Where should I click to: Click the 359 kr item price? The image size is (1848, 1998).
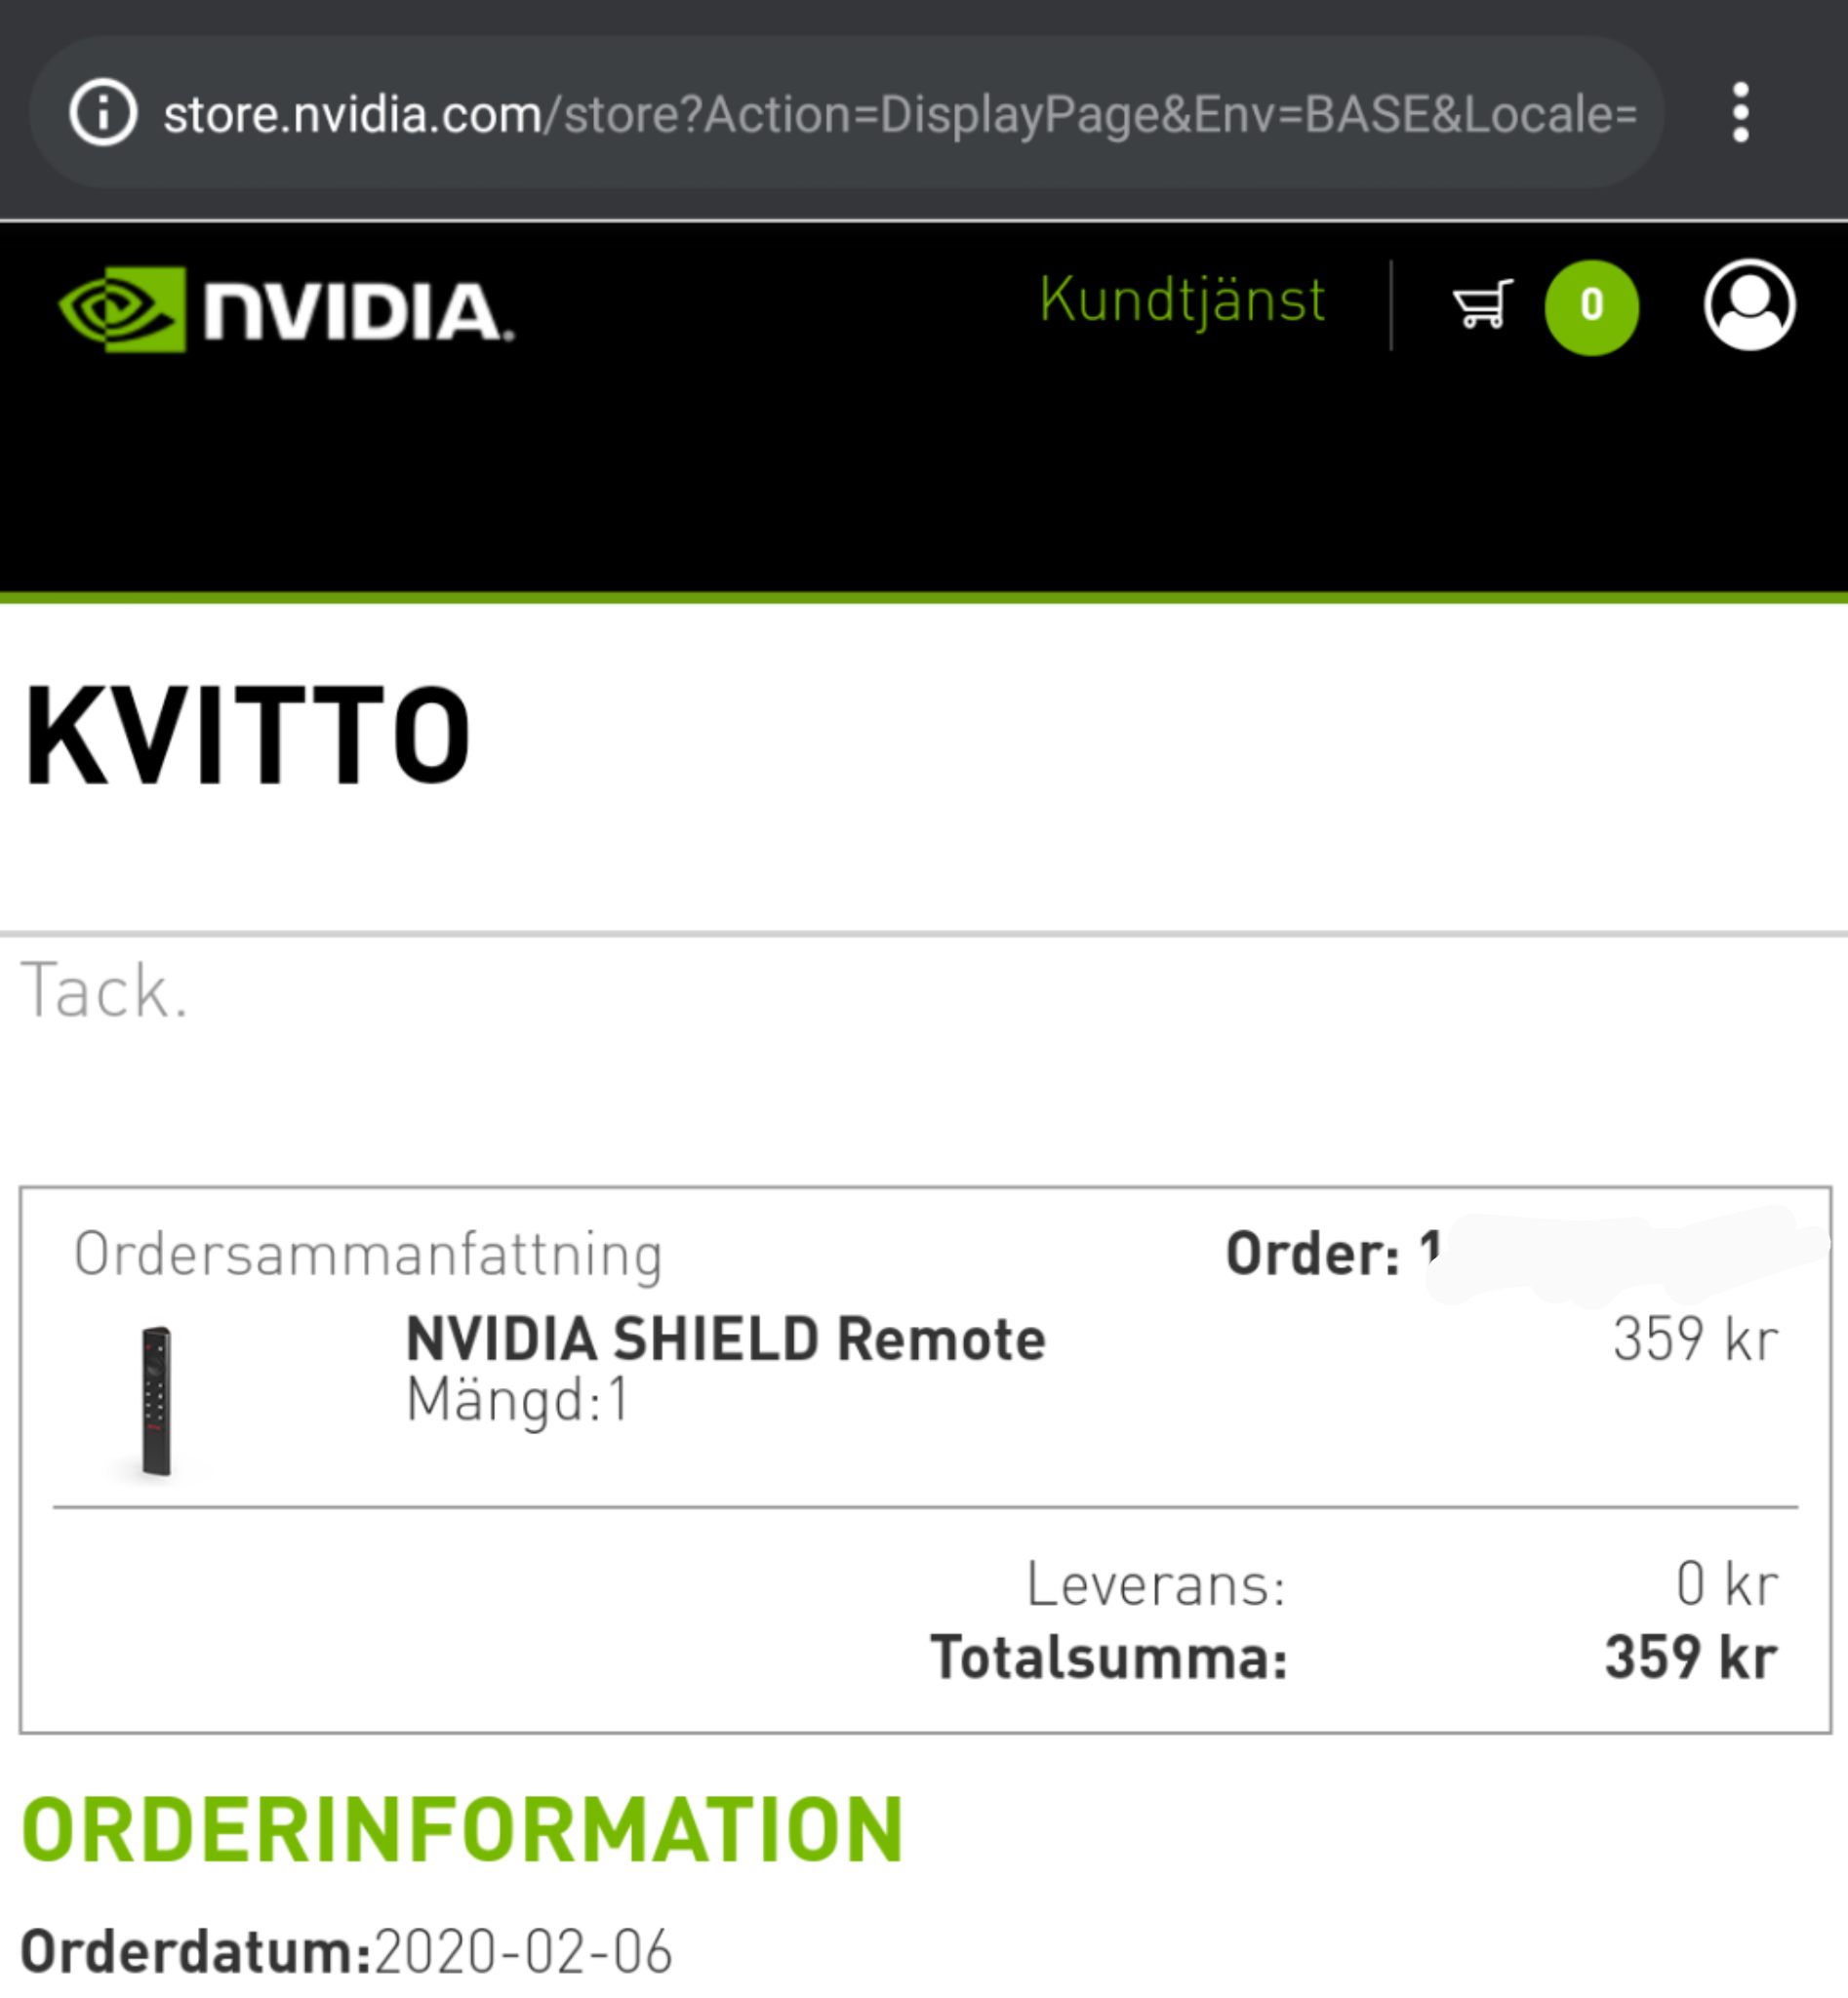coord(1696,1339)
